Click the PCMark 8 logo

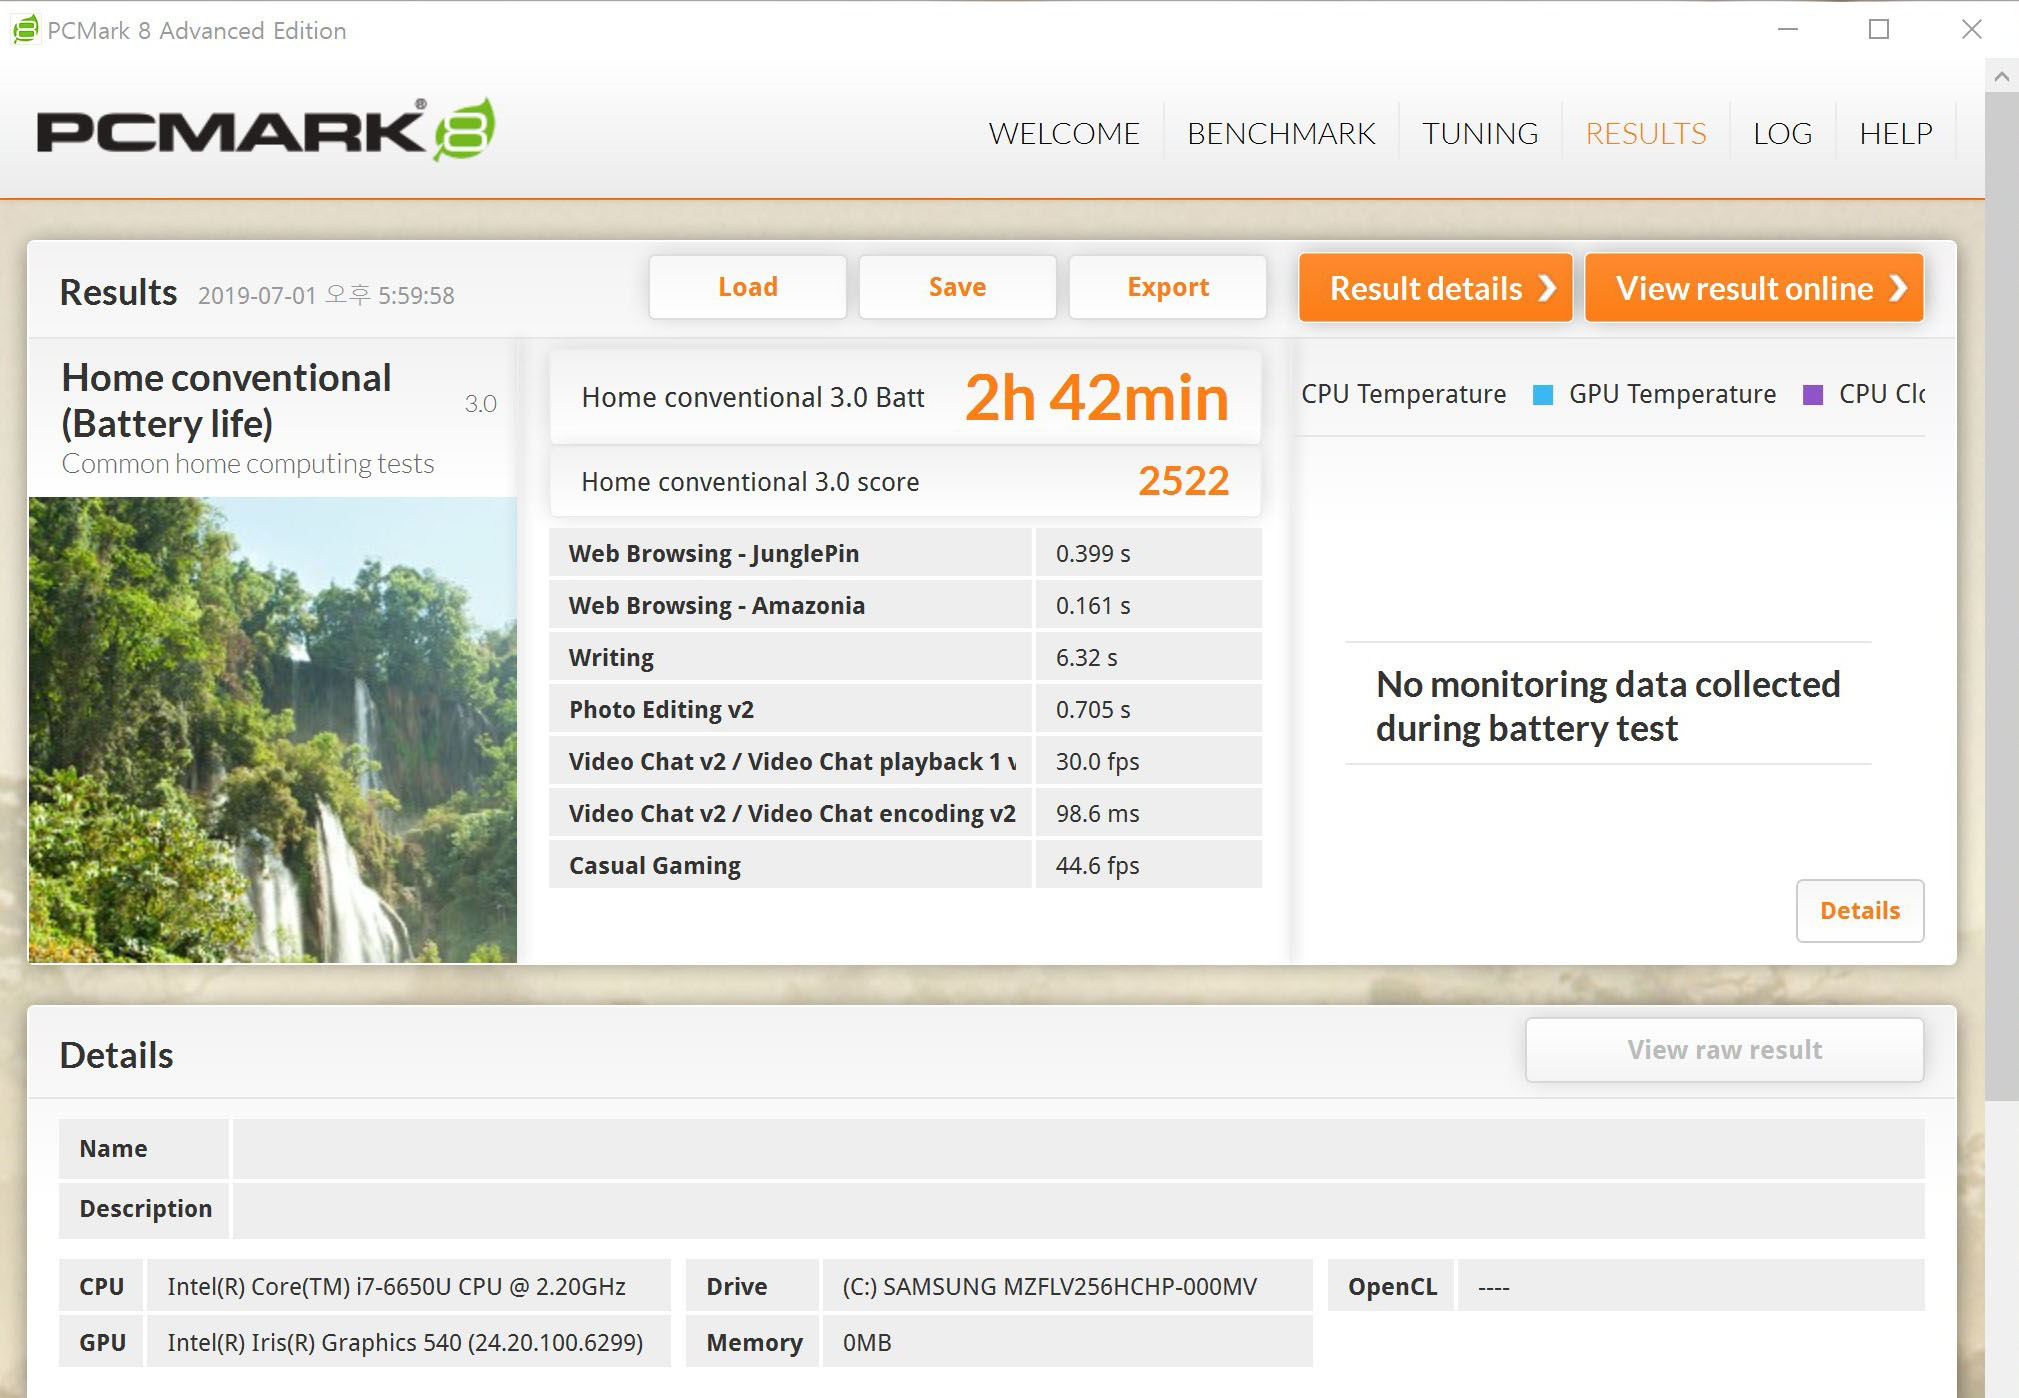coord(266,130)
